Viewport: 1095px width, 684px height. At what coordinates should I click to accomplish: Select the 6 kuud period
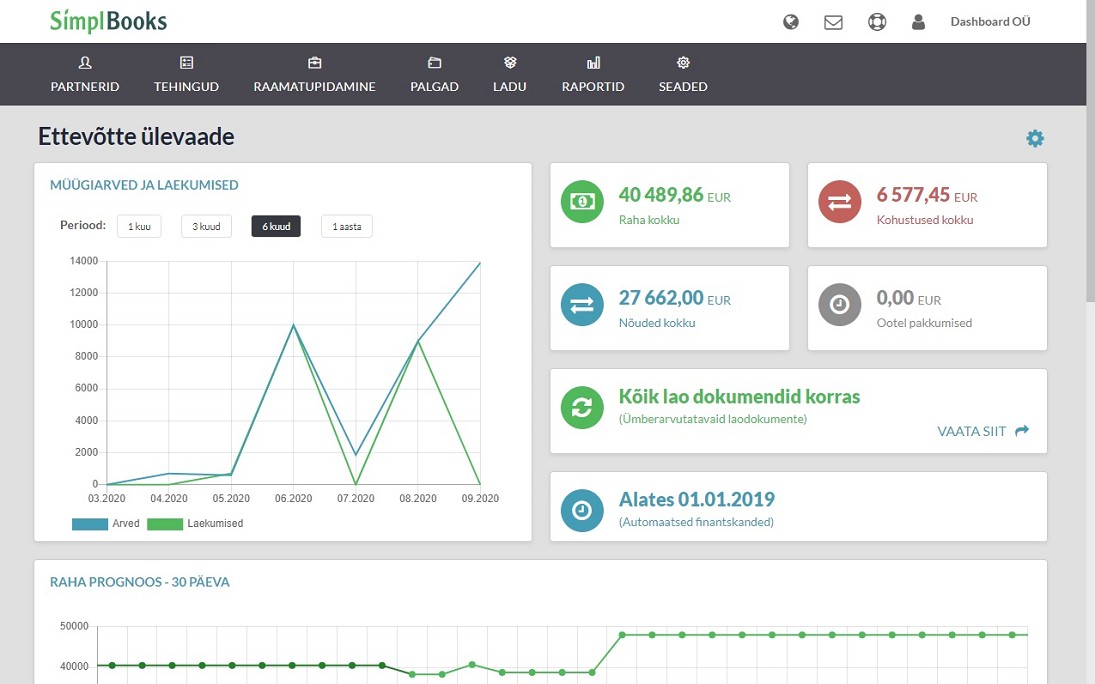click(276, 226)
